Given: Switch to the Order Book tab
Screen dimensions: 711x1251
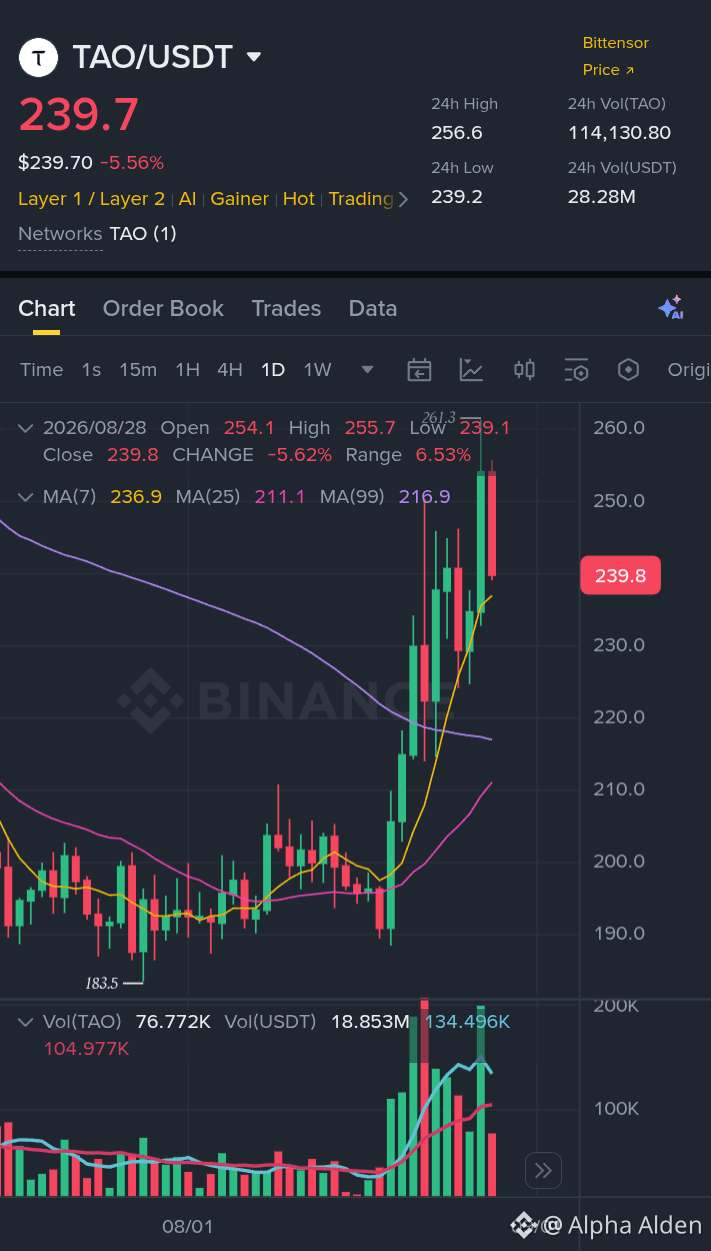Looking at the screenshot, I should tap(163, 308).
